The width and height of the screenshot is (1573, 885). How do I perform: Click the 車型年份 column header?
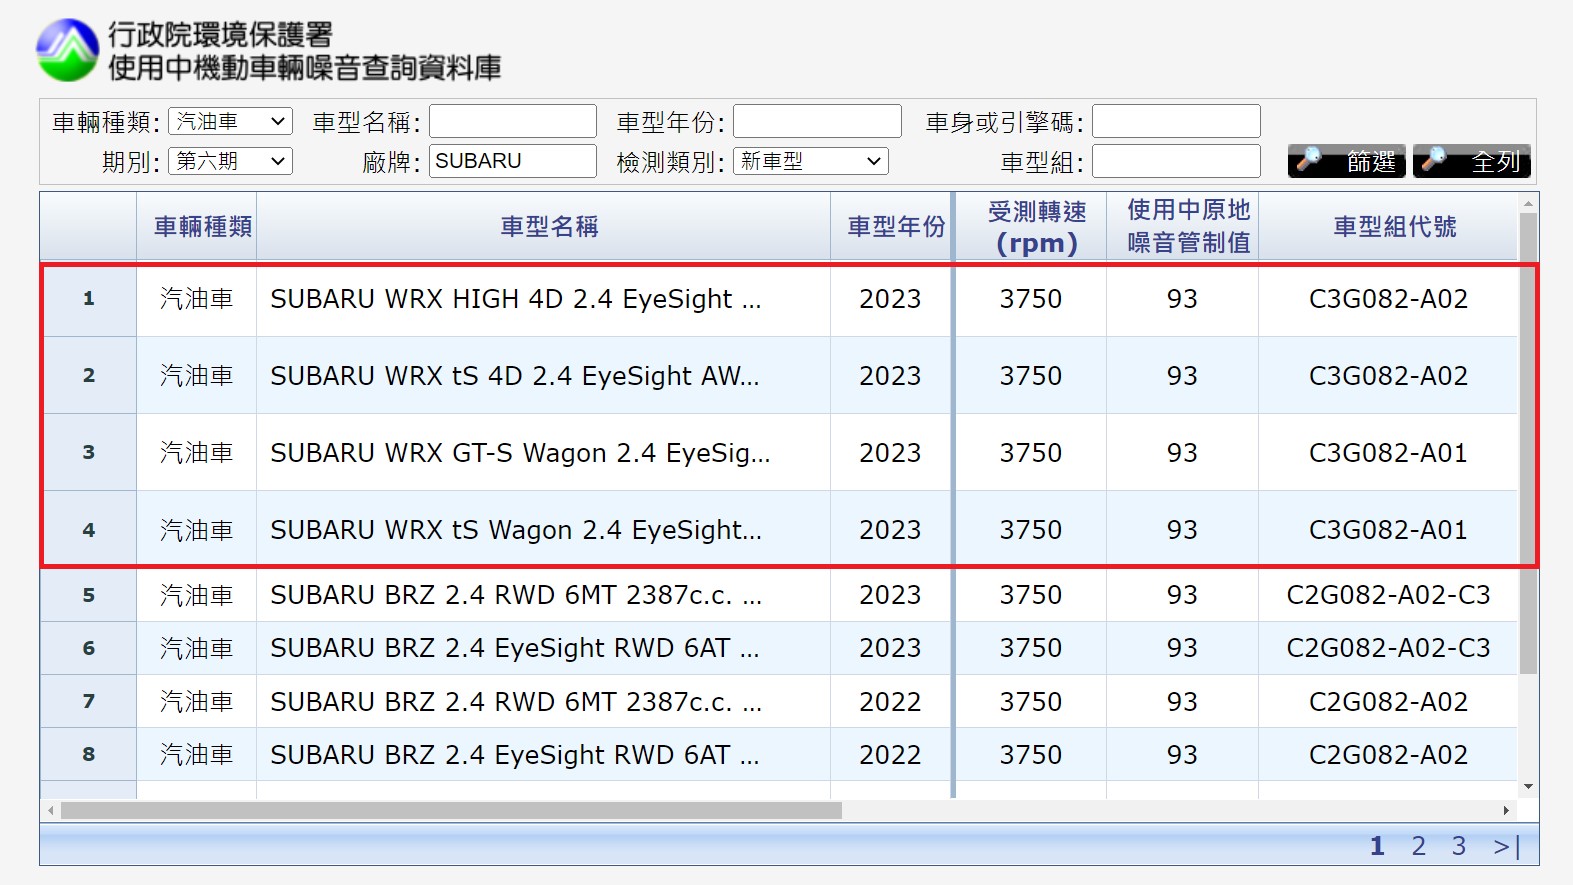895,227
